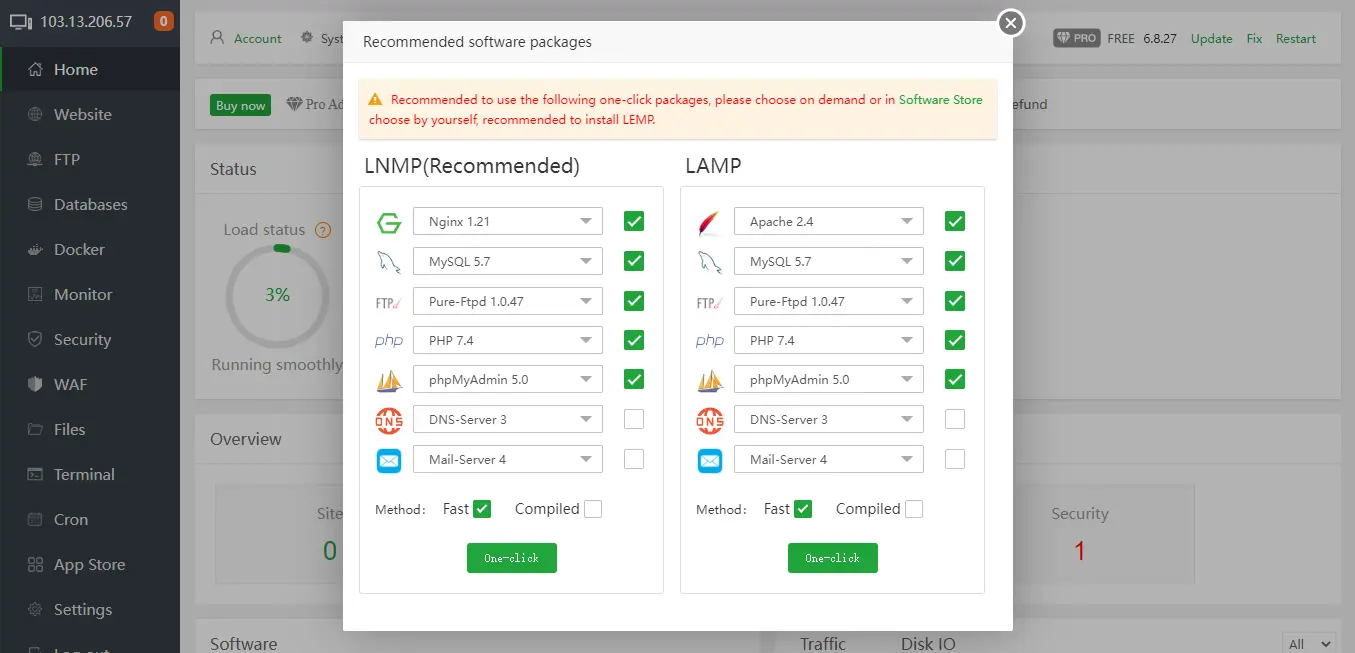The height and width of the screenshot is (653, 1355).
Task: Click the phpMyAdmin sailboat icon in LAMP
Action: [x=710, y=380]
